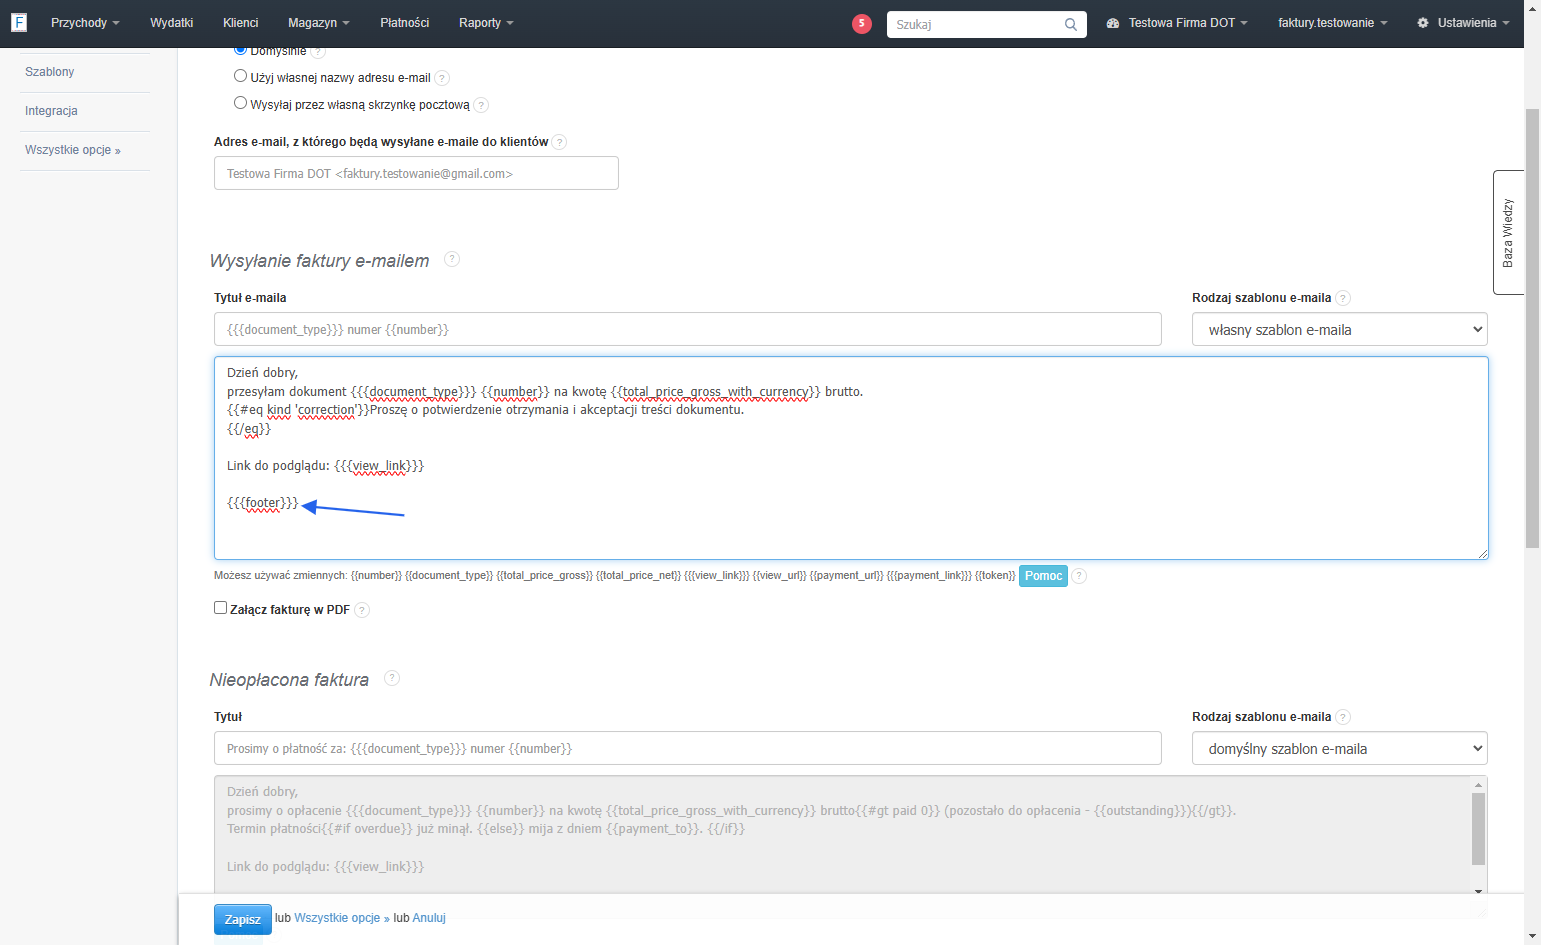Click the Anuluj link
1541x945 pixels.
[x=429, y=918]
